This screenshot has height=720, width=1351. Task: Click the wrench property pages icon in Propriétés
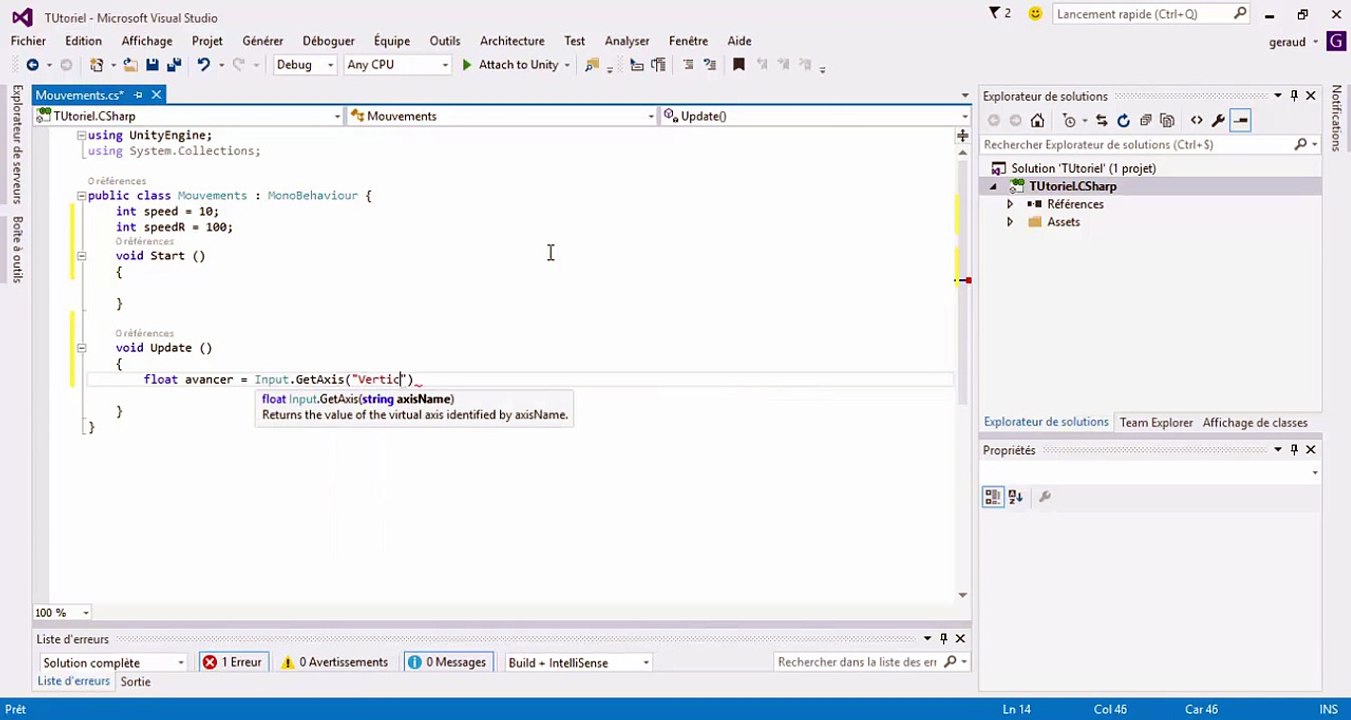(1045, 497)
